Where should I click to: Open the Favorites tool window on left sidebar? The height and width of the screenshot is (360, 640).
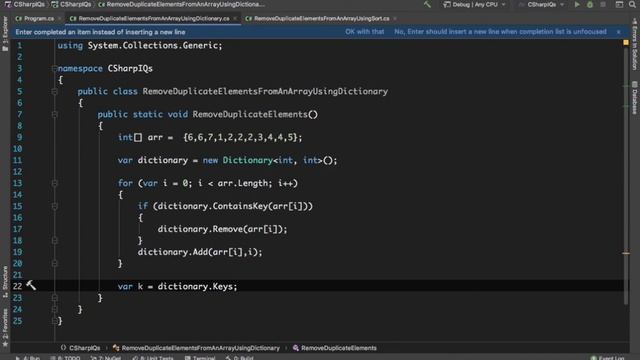pos(5,327)
